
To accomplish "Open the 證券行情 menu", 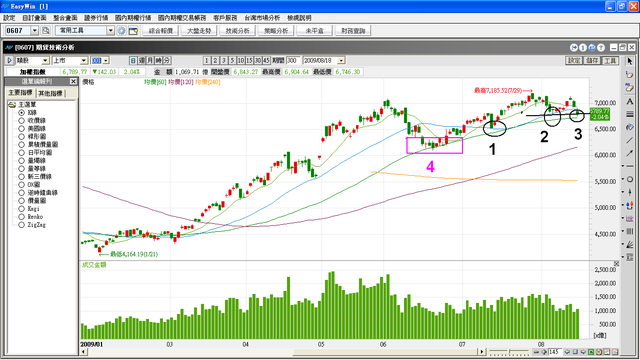I will pos(96,18).
